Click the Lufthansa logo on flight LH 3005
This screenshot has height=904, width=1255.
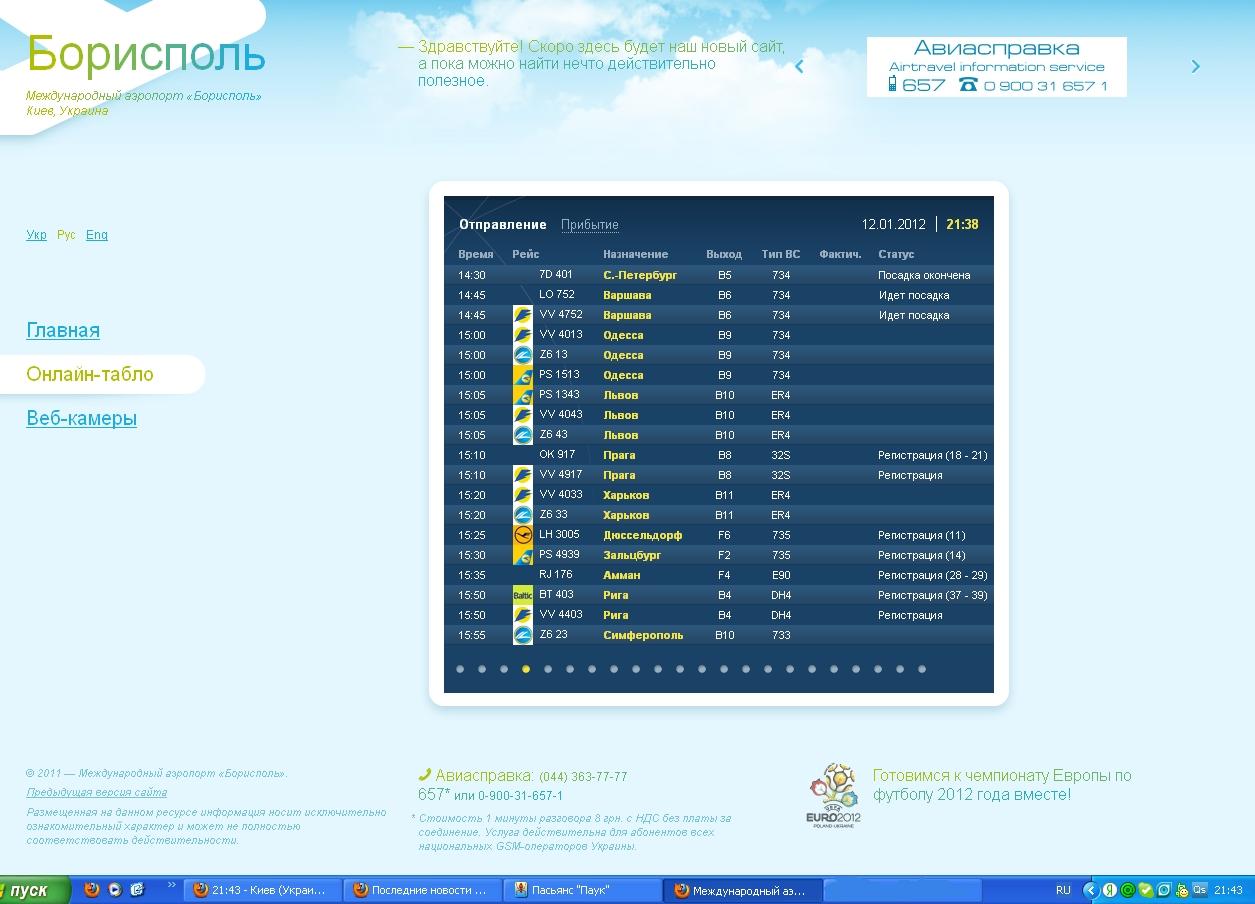coord(522,535)
